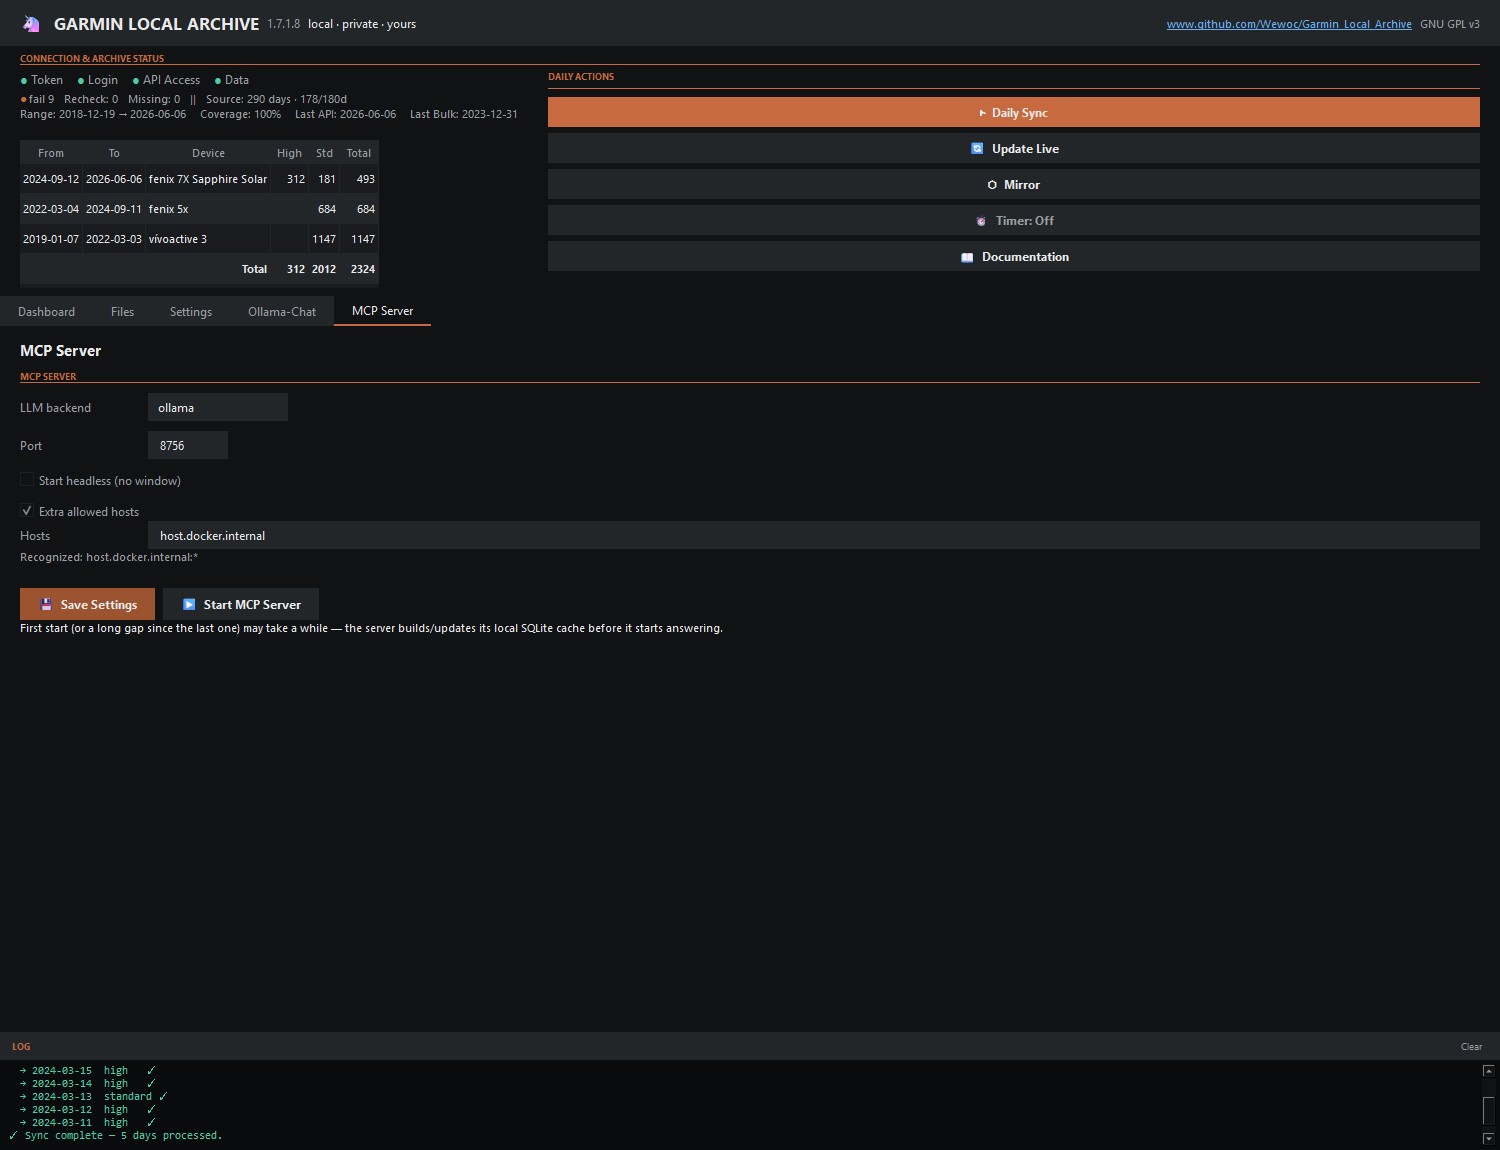The width and height of the screenshot is (1500, 1150).
Task: Click Save Settings button
Action: click(x=87, y=604)
